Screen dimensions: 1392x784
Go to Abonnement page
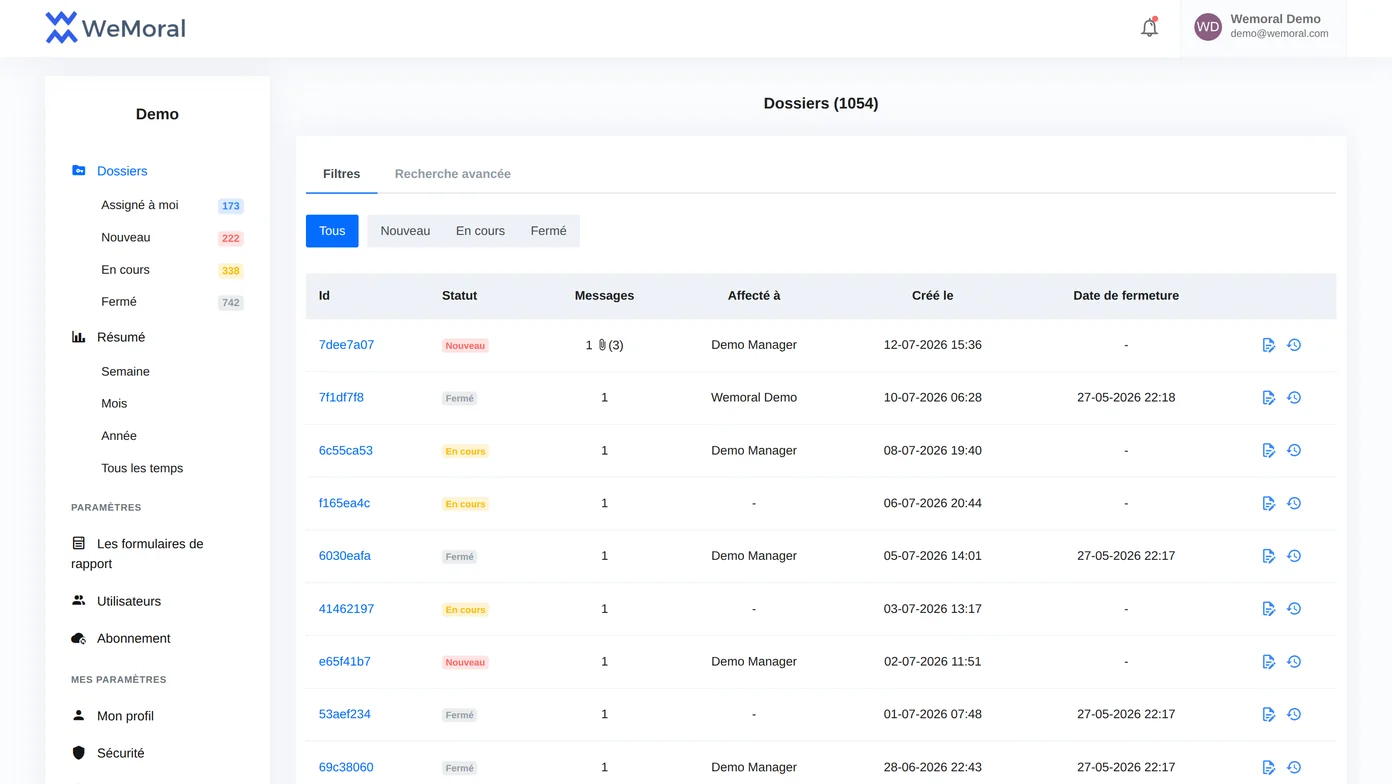(x=133, y=638)
